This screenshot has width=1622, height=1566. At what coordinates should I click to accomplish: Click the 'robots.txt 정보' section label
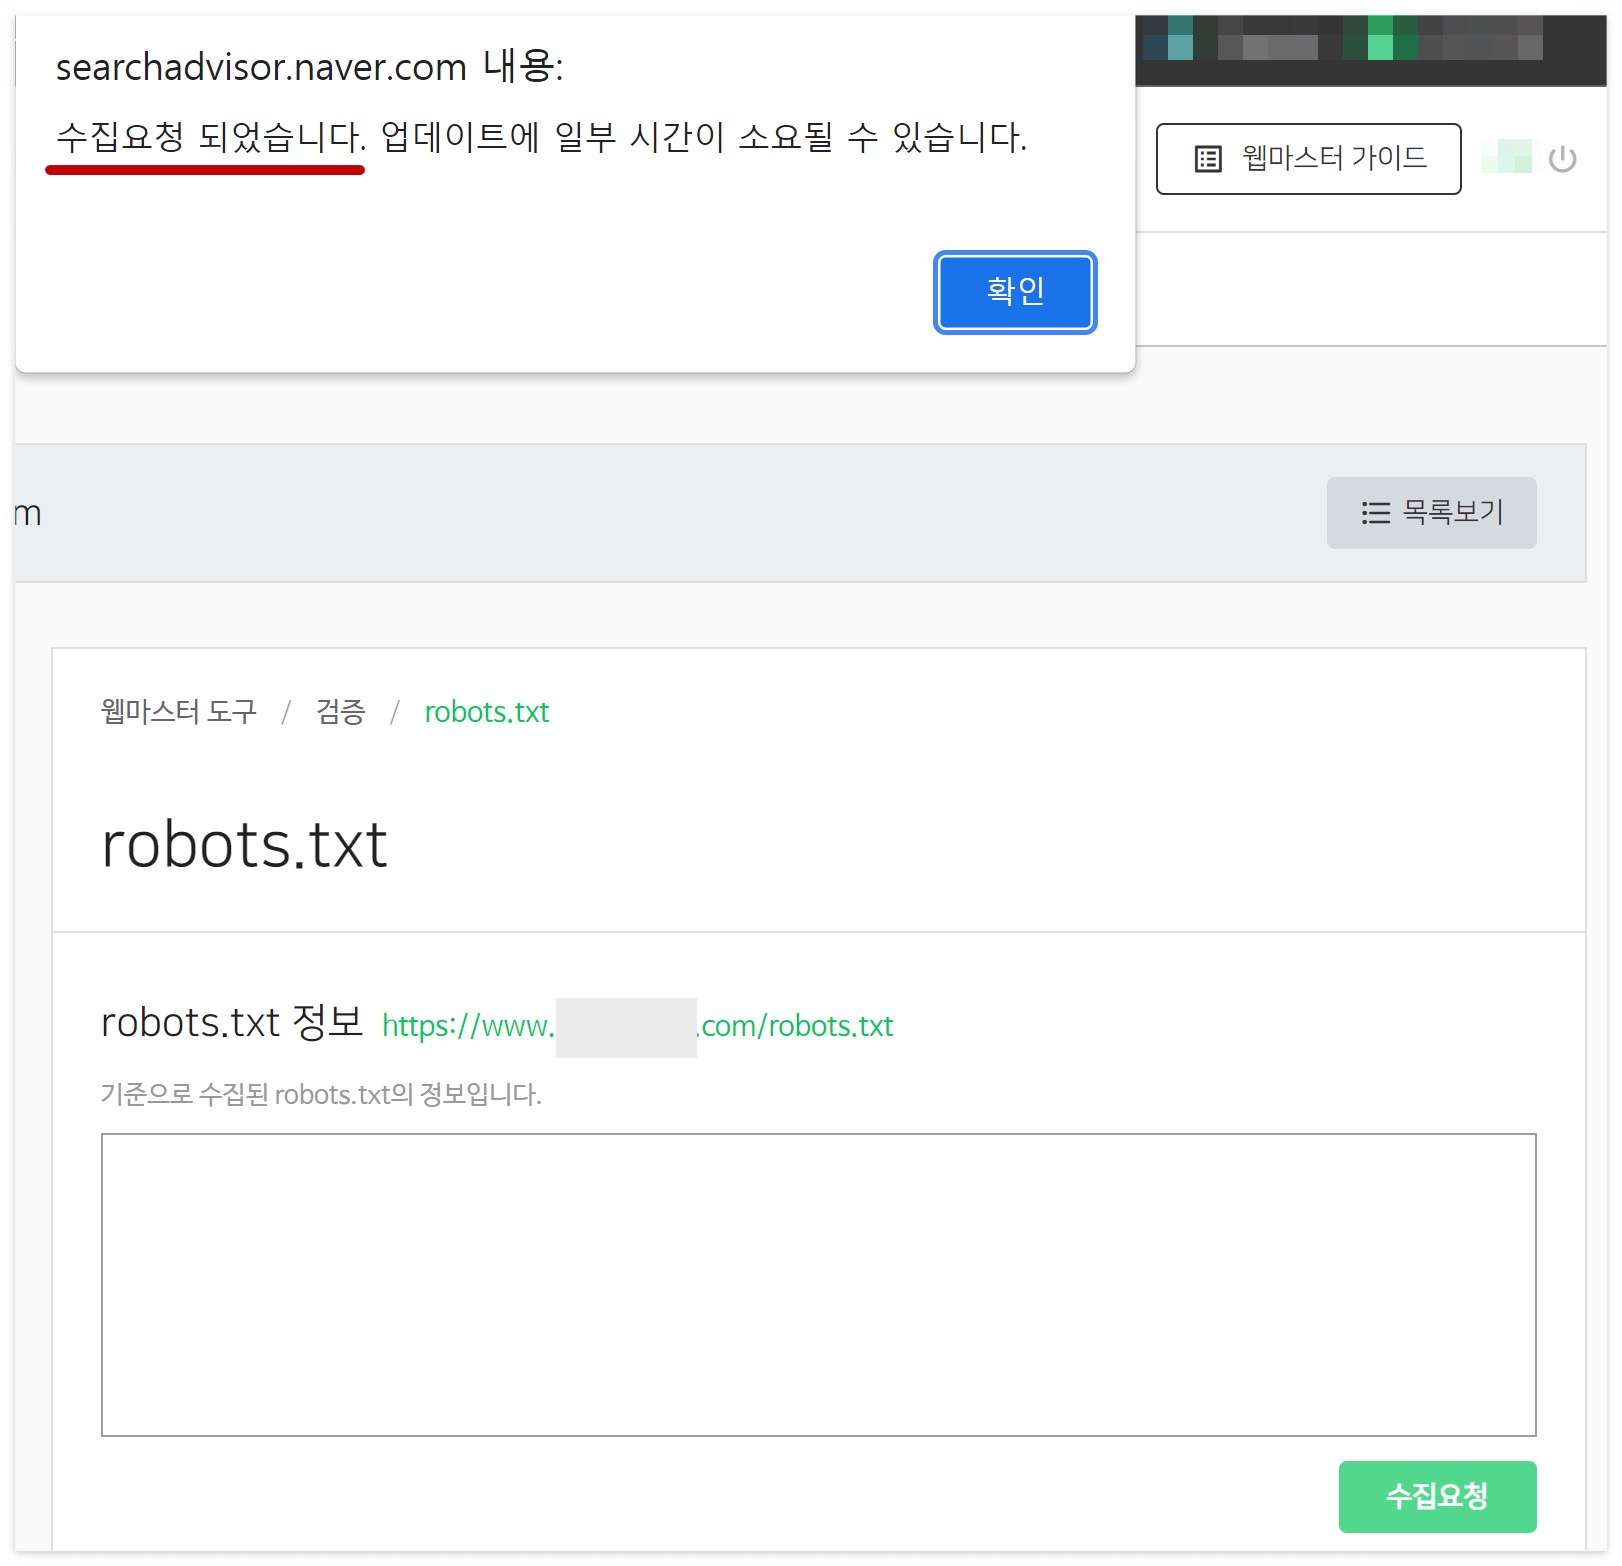232,1023
